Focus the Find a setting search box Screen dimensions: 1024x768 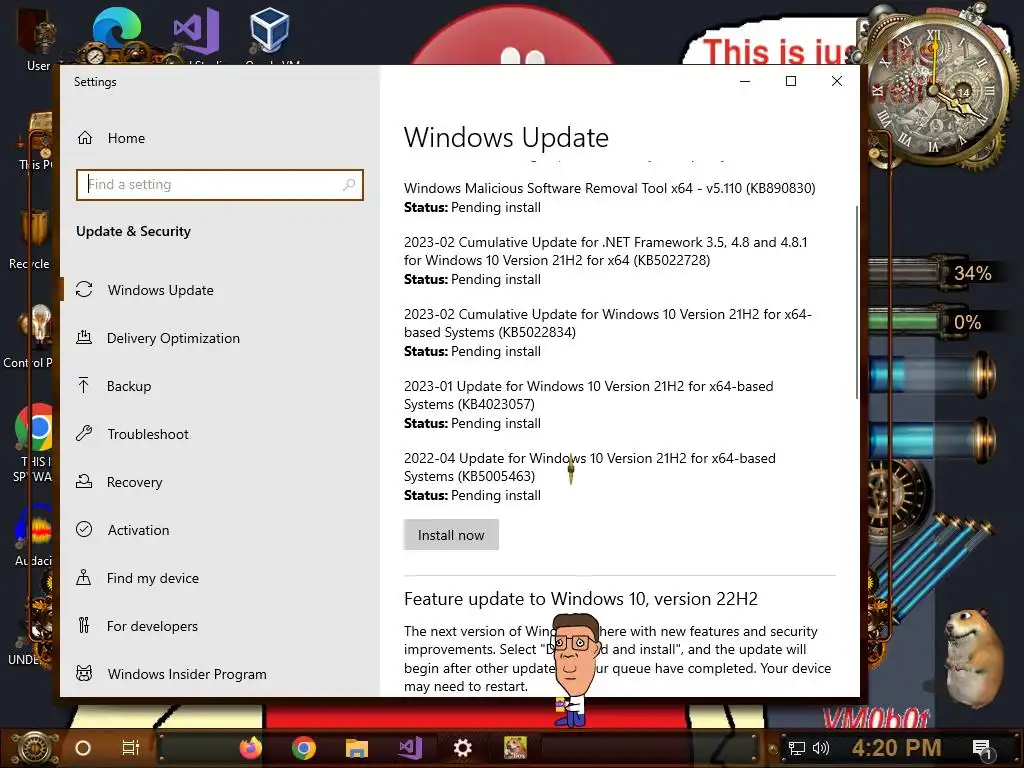tap(219, 185)
